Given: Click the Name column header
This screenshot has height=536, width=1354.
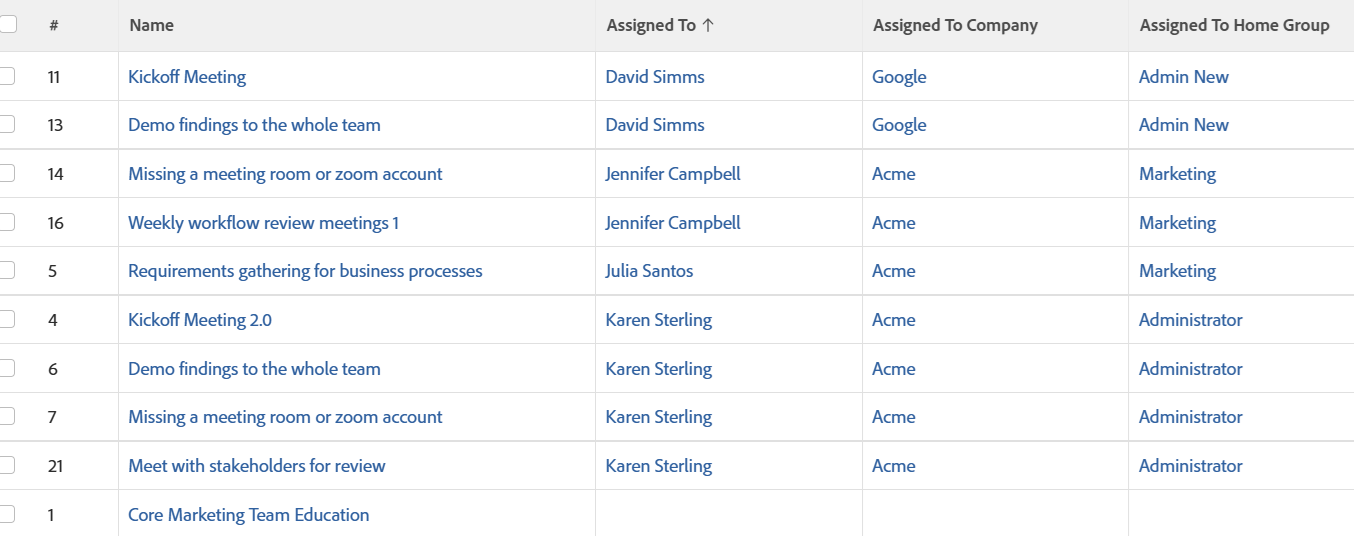Looking at the screenshot, I should 152,25.
